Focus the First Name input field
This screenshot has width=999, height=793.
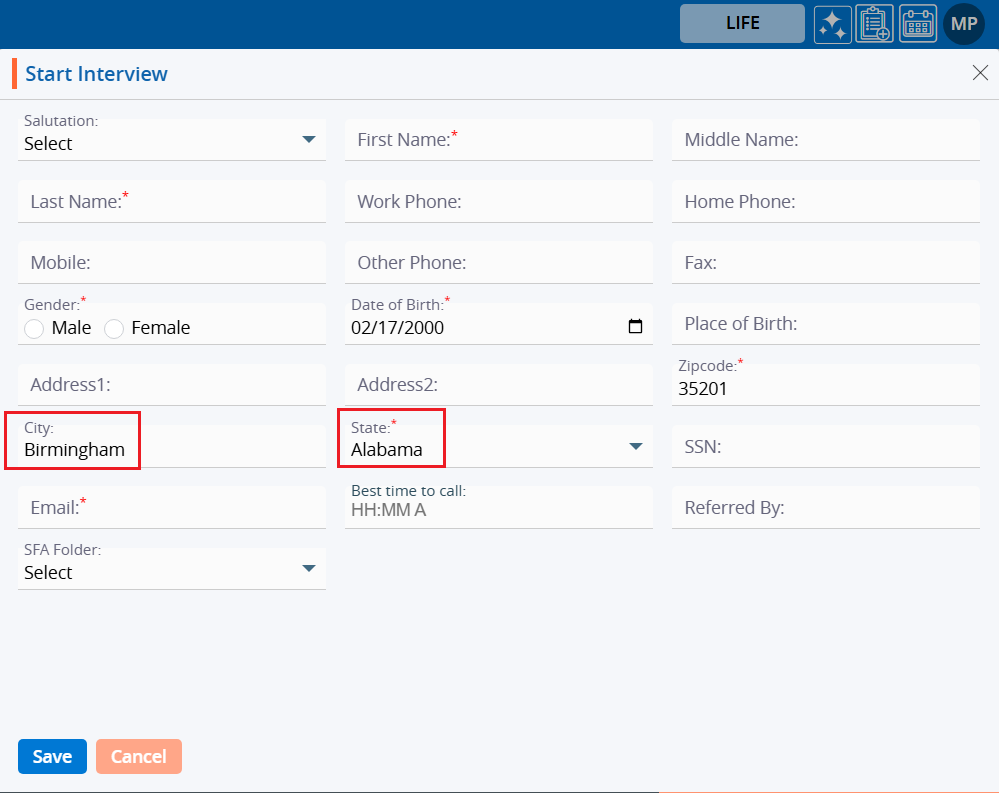(498, 140)
